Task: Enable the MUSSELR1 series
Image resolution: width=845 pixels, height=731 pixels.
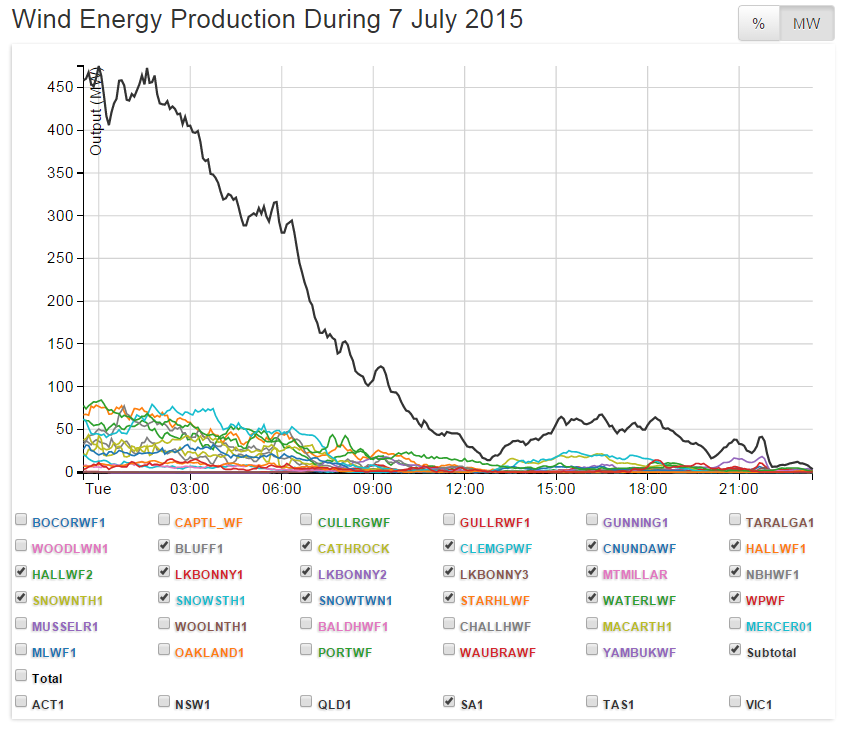Action: [x=21, y=624]
